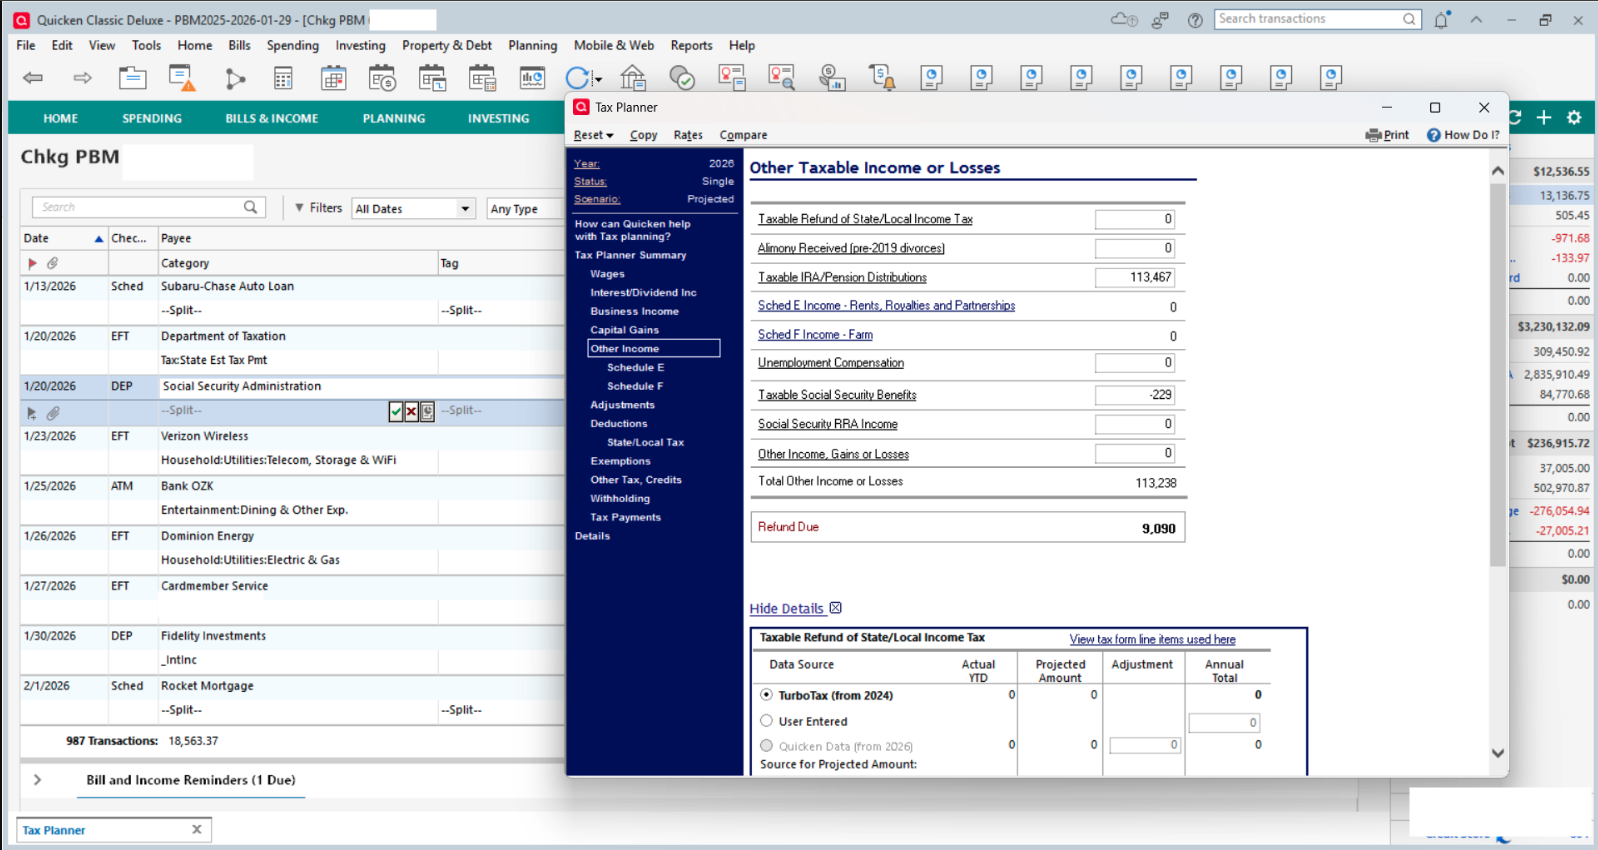Select TurboTax (from 2024) radio button
This screenshot has height=850, width=1598.
767,695
